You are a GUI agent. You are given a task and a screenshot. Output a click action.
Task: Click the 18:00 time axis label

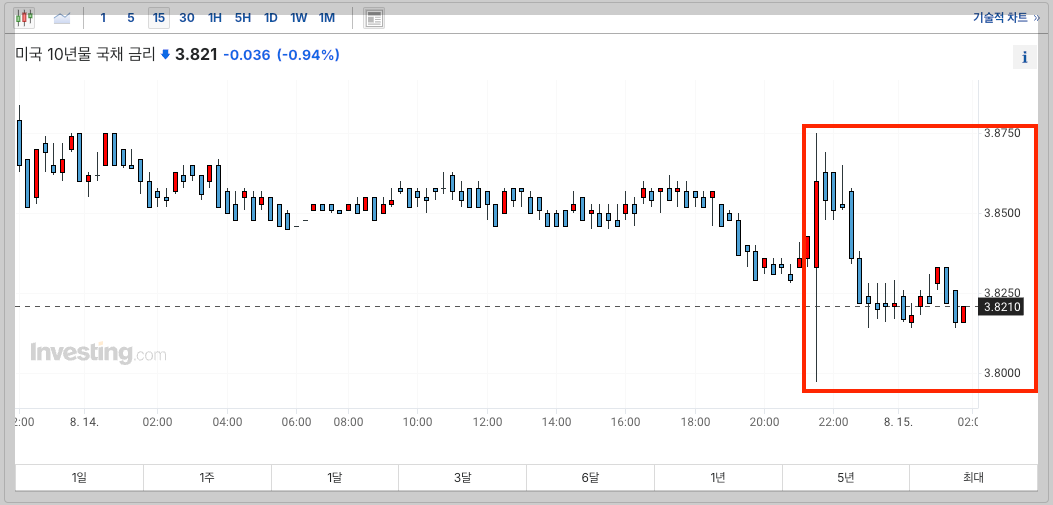coord(695,422)
